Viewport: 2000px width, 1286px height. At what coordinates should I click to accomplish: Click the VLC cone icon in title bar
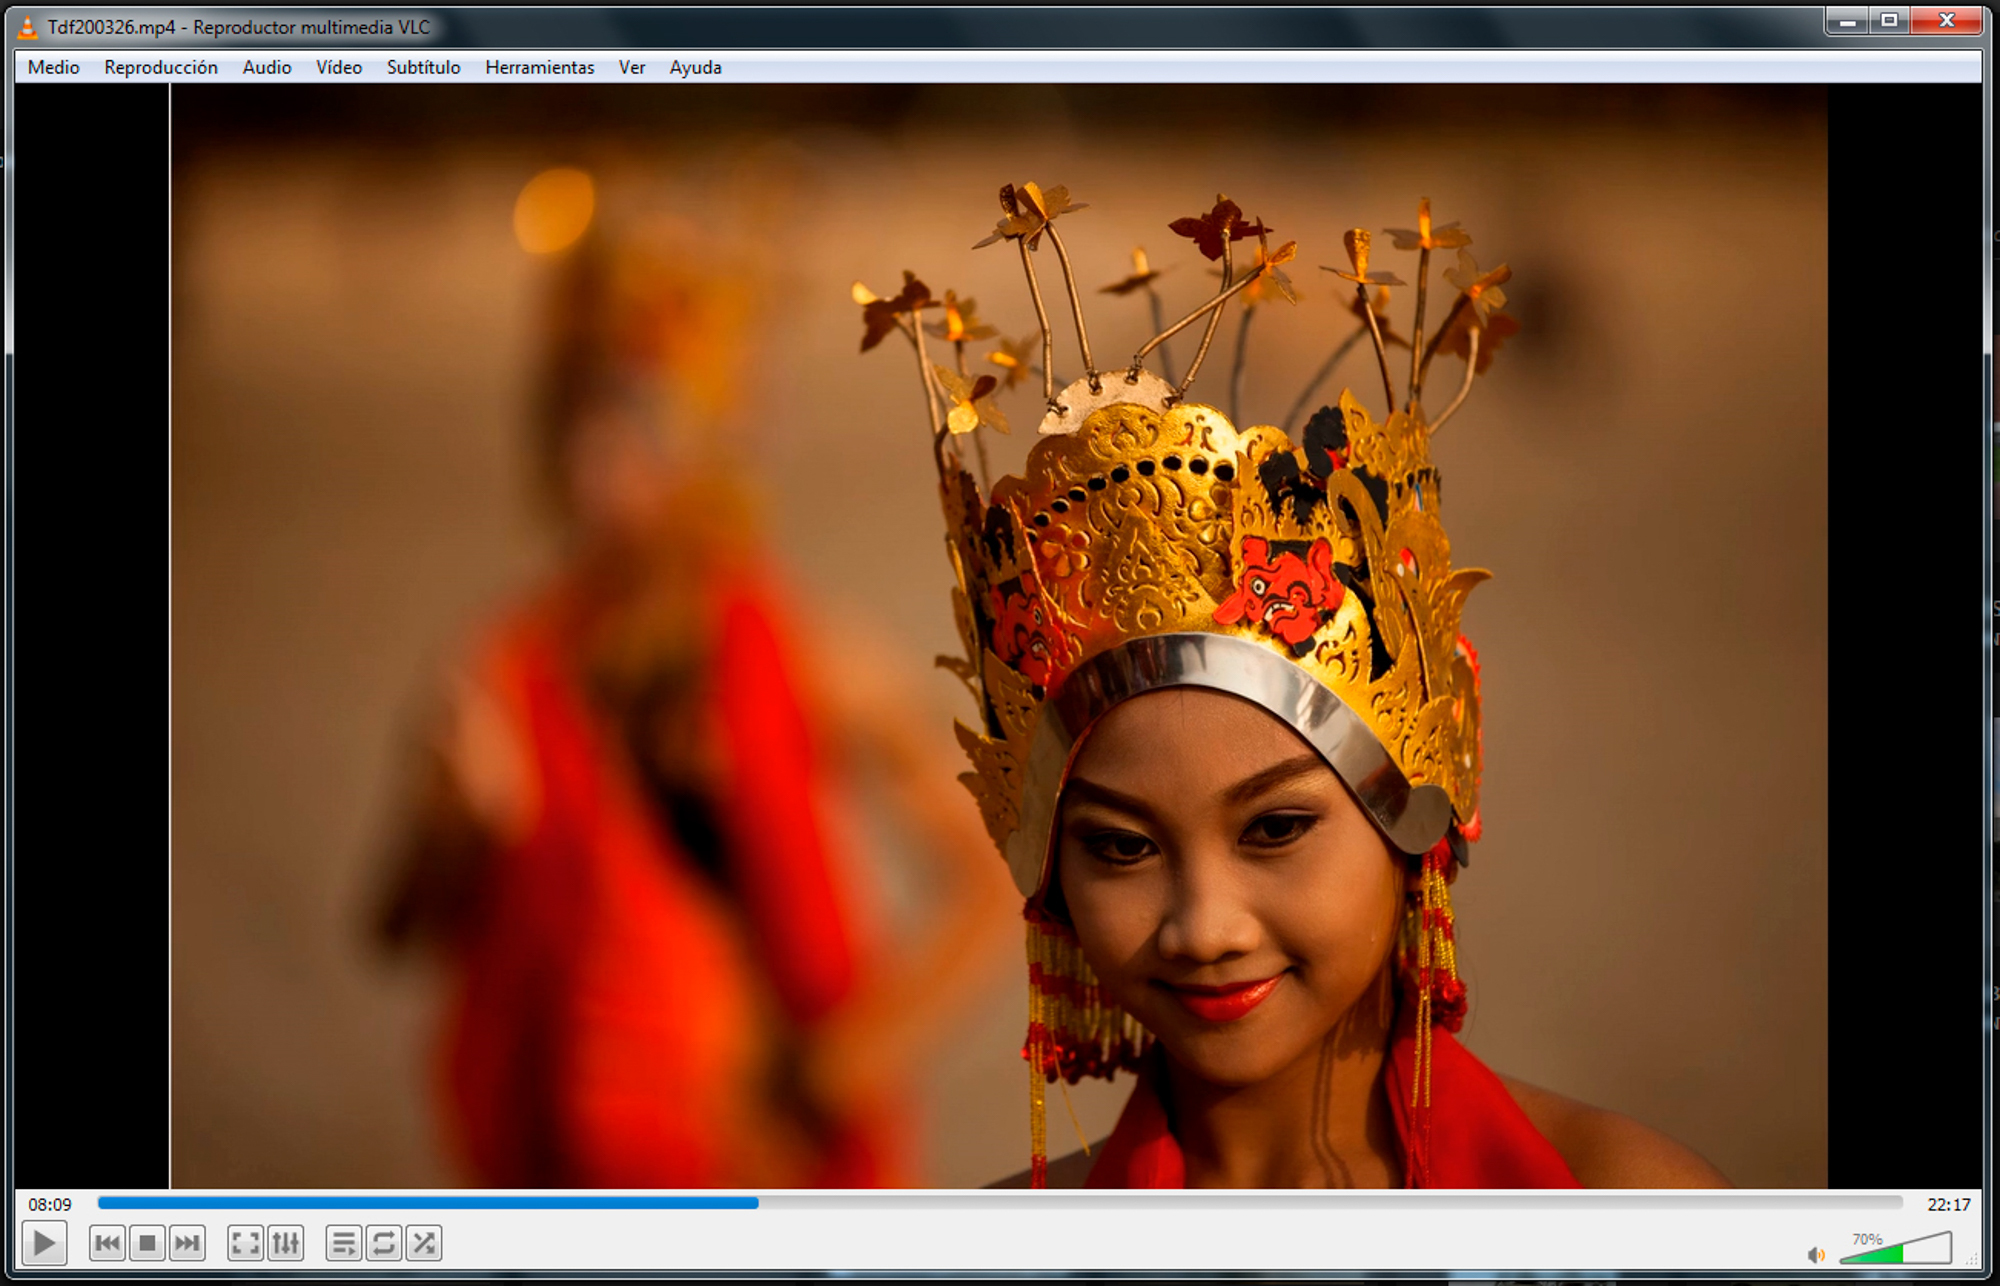click(x=29, y=27)
